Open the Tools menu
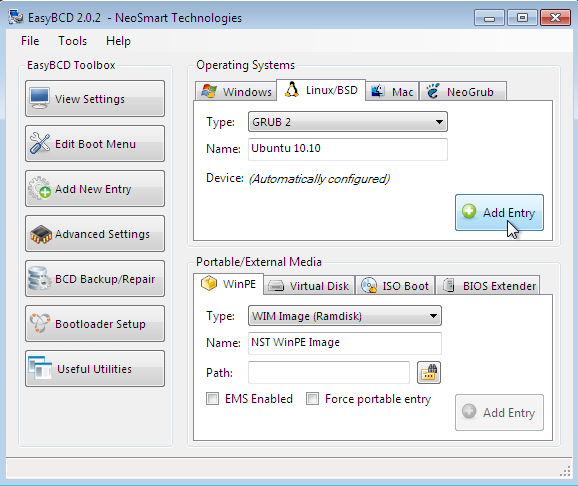The image size is (578, 486). tap(73, 41)
